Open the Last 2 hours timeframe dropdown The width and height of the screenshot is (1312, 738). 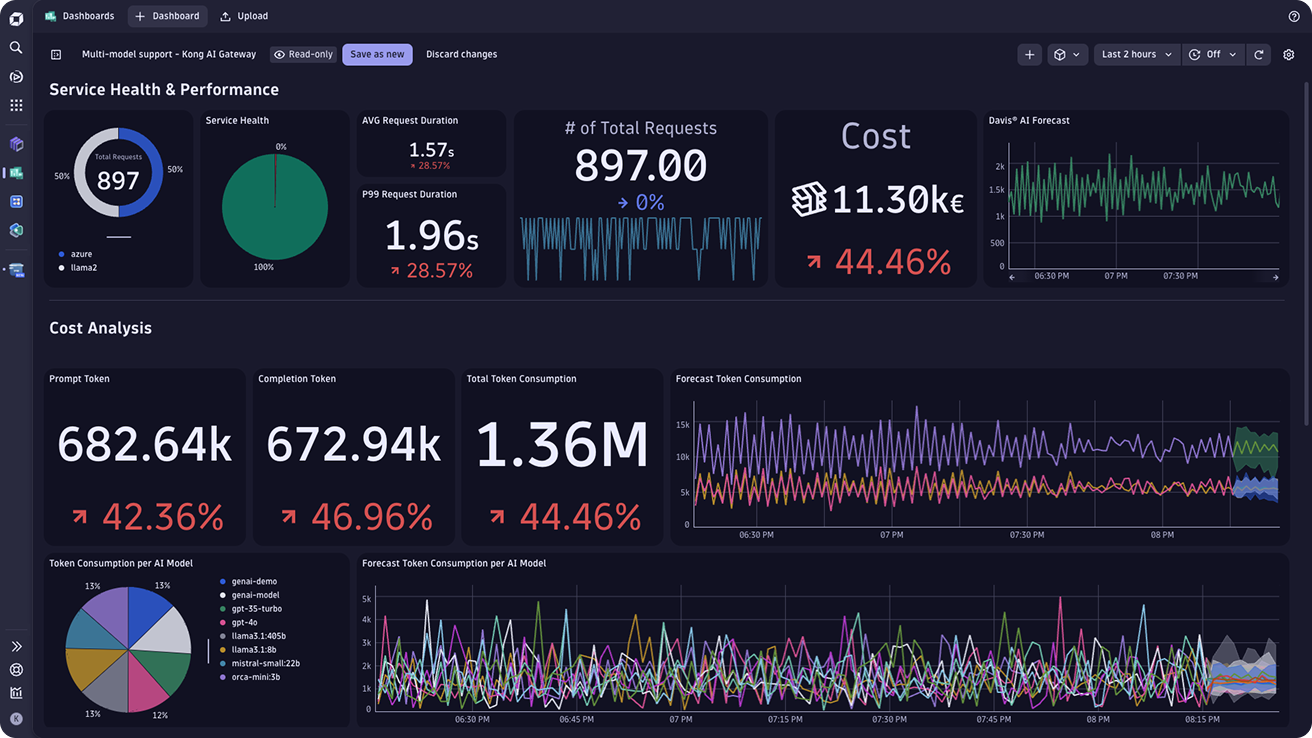coord(1136,55)
